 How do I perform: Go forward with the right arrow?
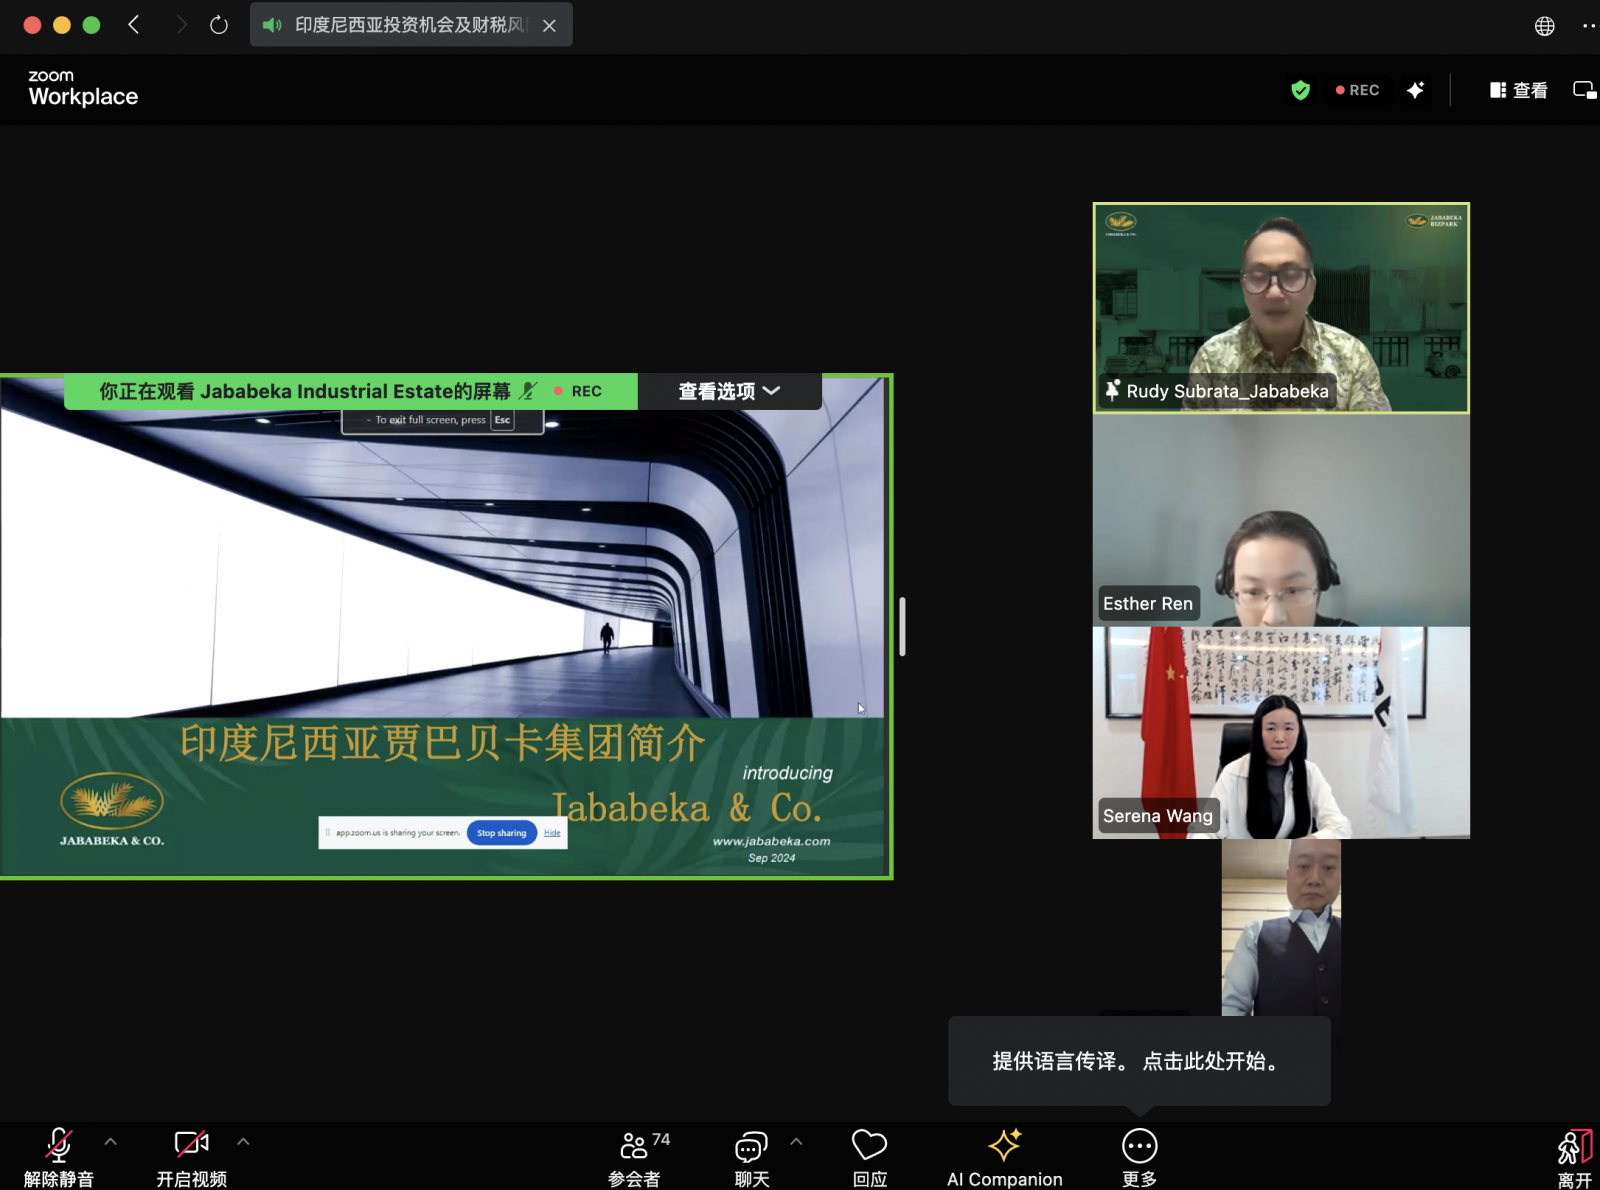pyautogui.click(x=181, y=24)
